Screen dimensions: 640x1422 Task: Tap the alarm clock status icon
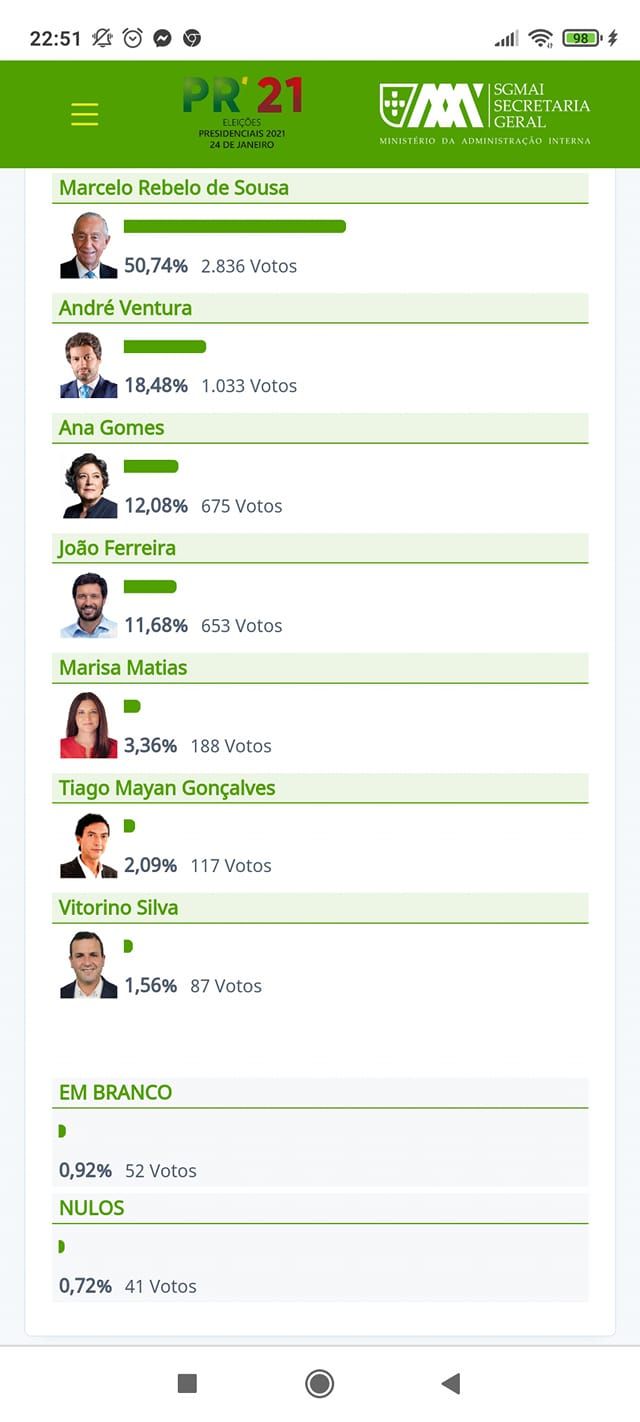(132, 38)
